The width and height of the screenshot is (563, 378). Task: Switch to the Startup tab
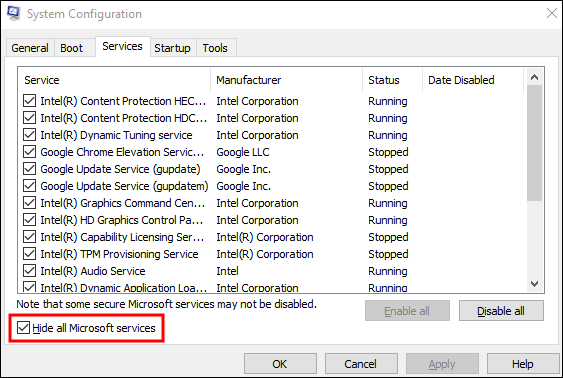point(172,48)
